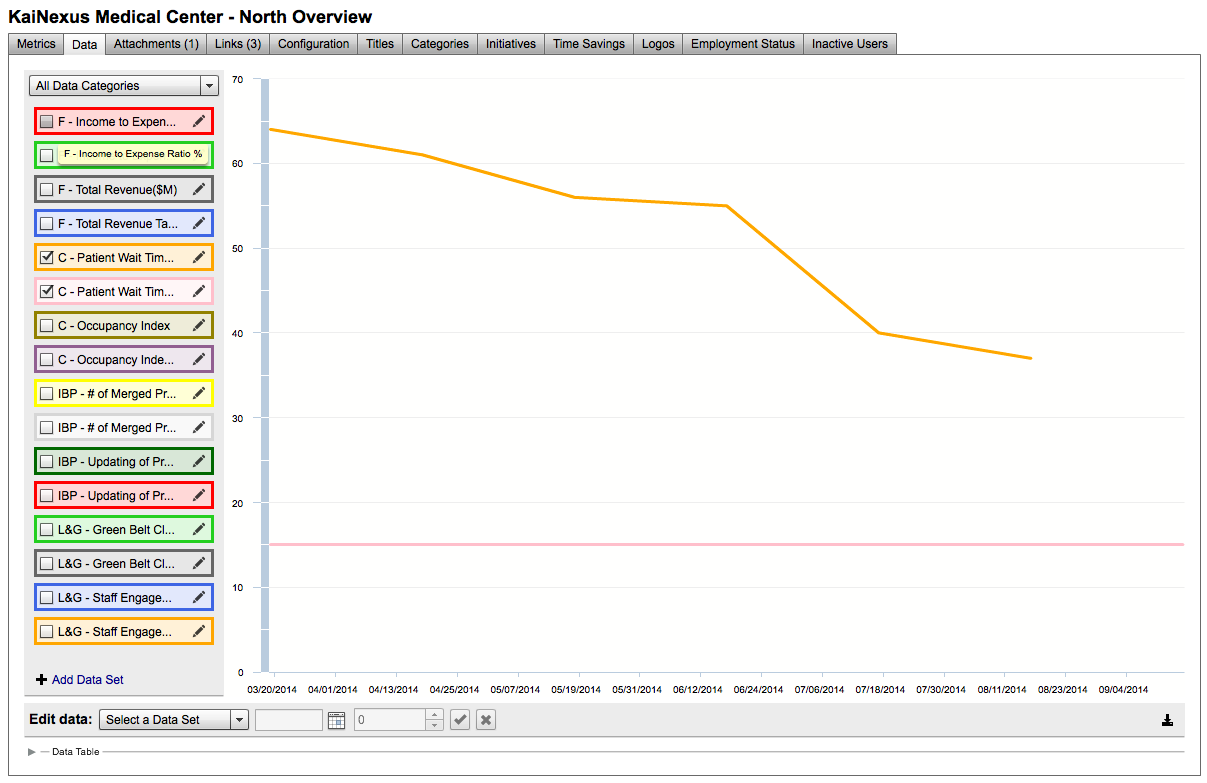This screenshot has width=1207, height=783.
Task: Open the Employment Status tab
Action: pyautogui.click(x=743, y=44)
